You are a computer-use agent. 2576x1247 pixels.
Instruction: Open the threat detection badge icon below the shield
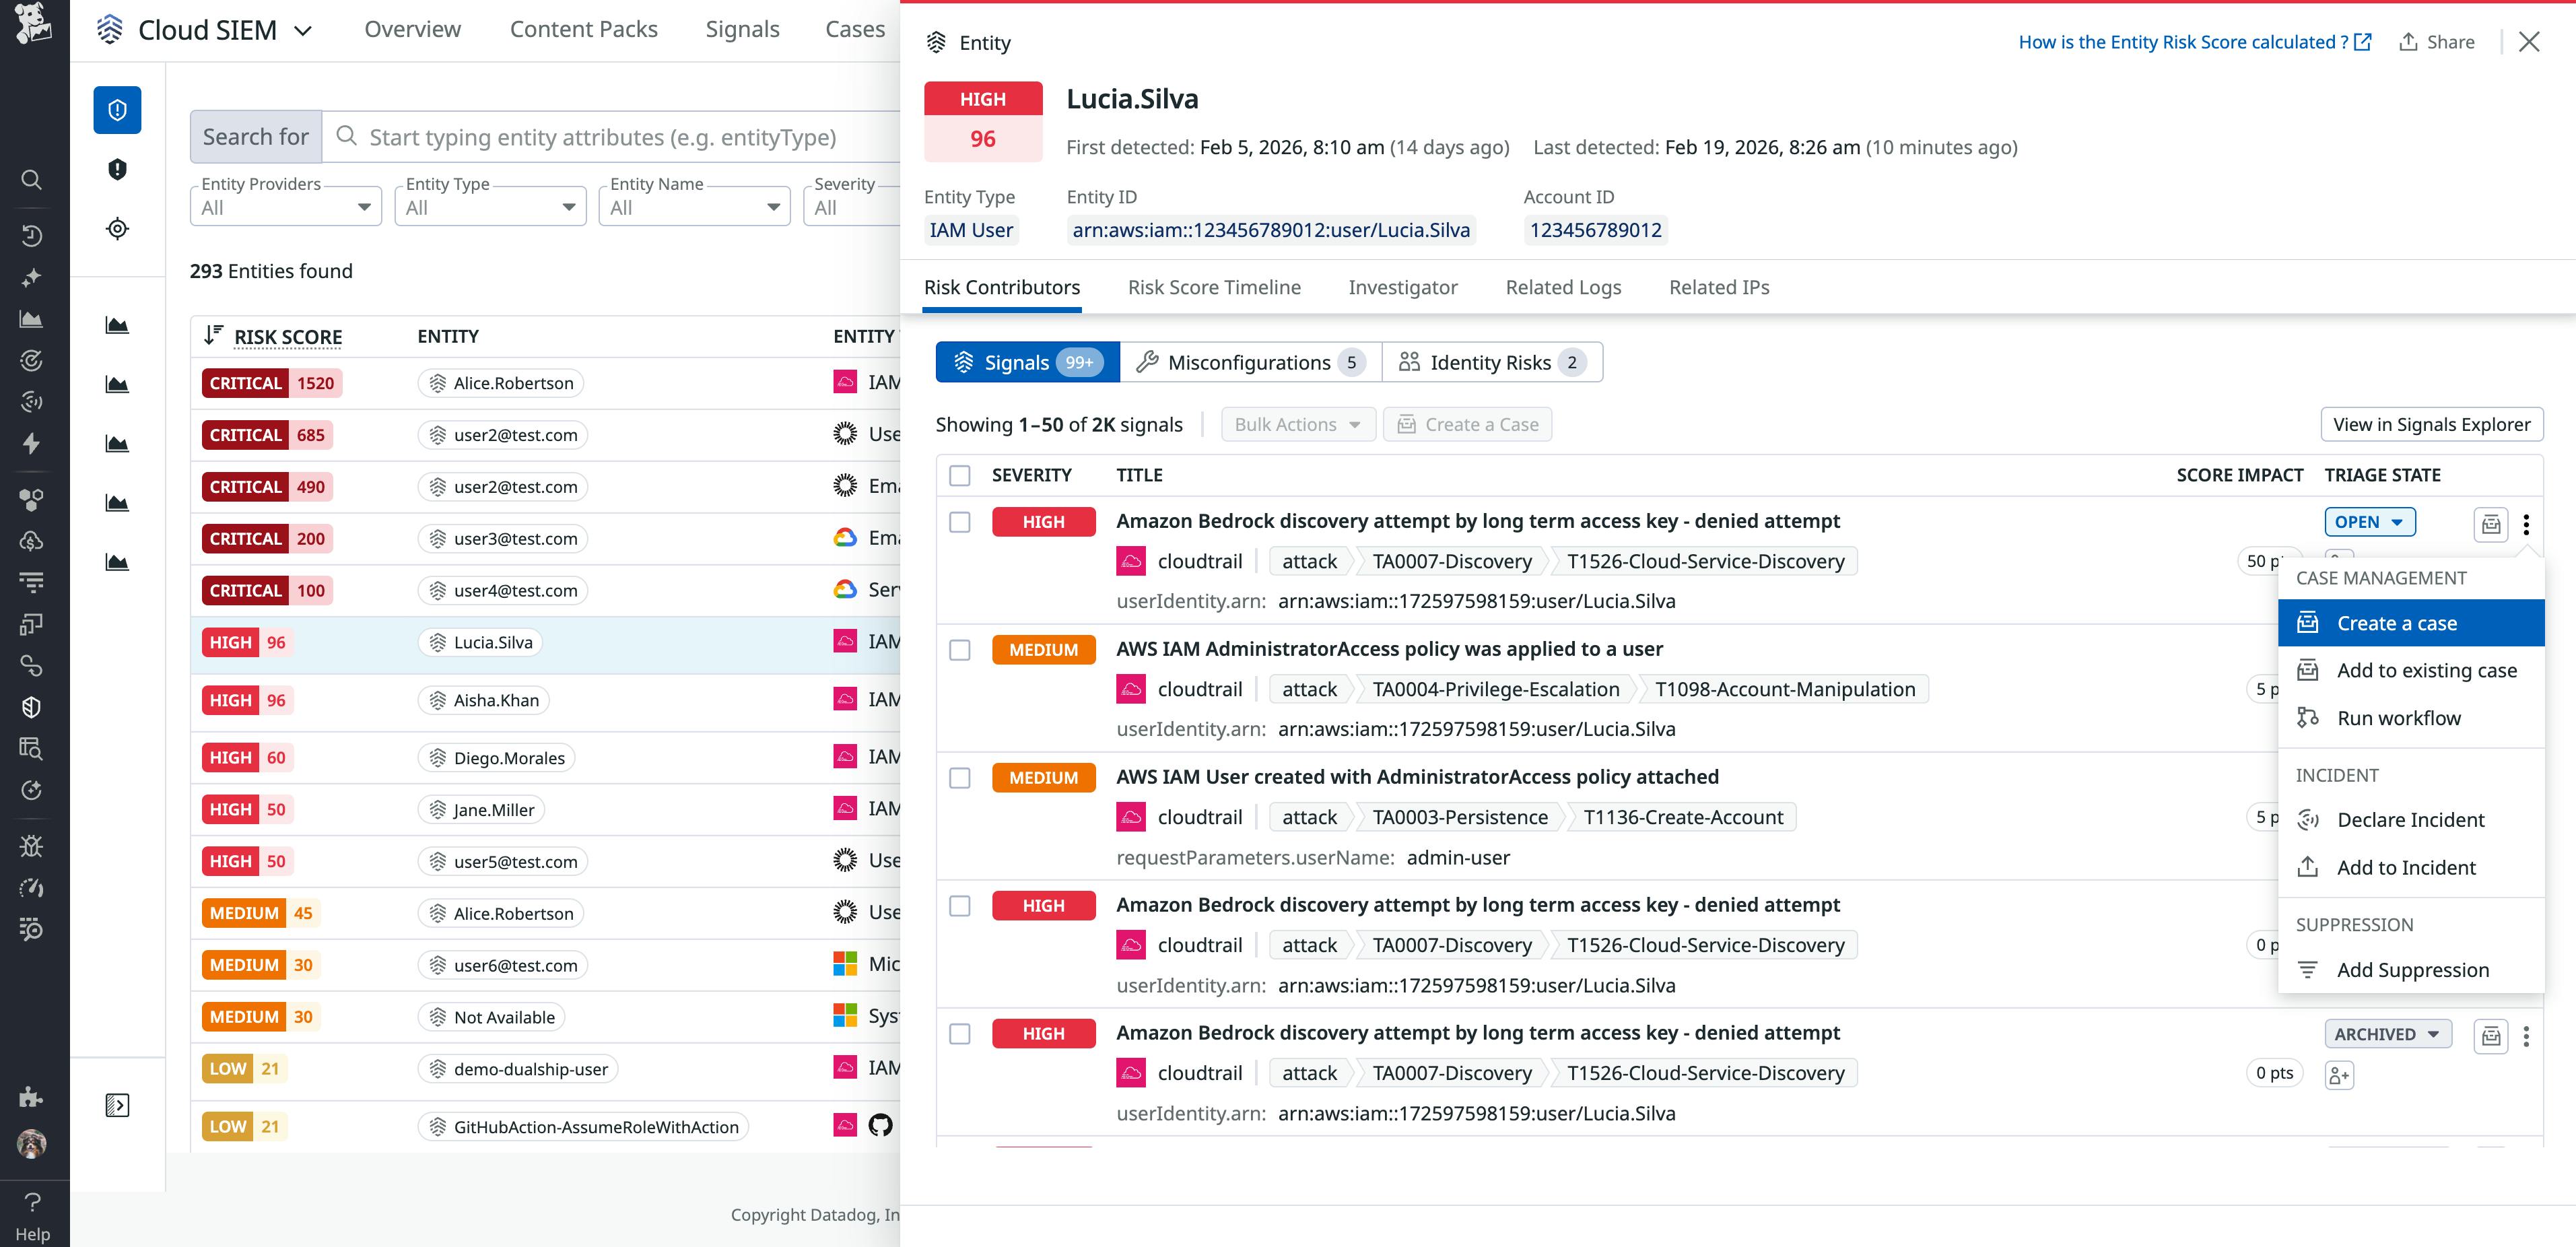pos(117,168)
